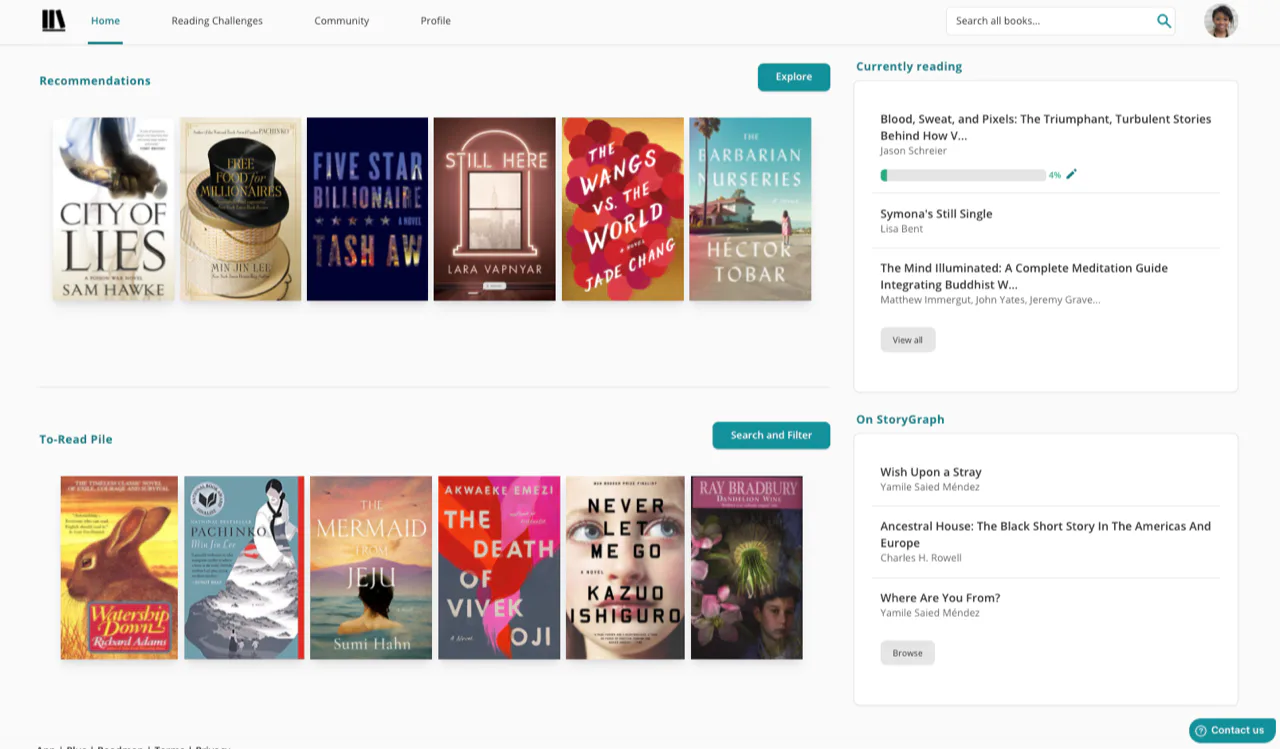This screenshot has height=749, width=1280.
Task: Open The Mind Illuminated title
Action: click(x=1024, y=276)
